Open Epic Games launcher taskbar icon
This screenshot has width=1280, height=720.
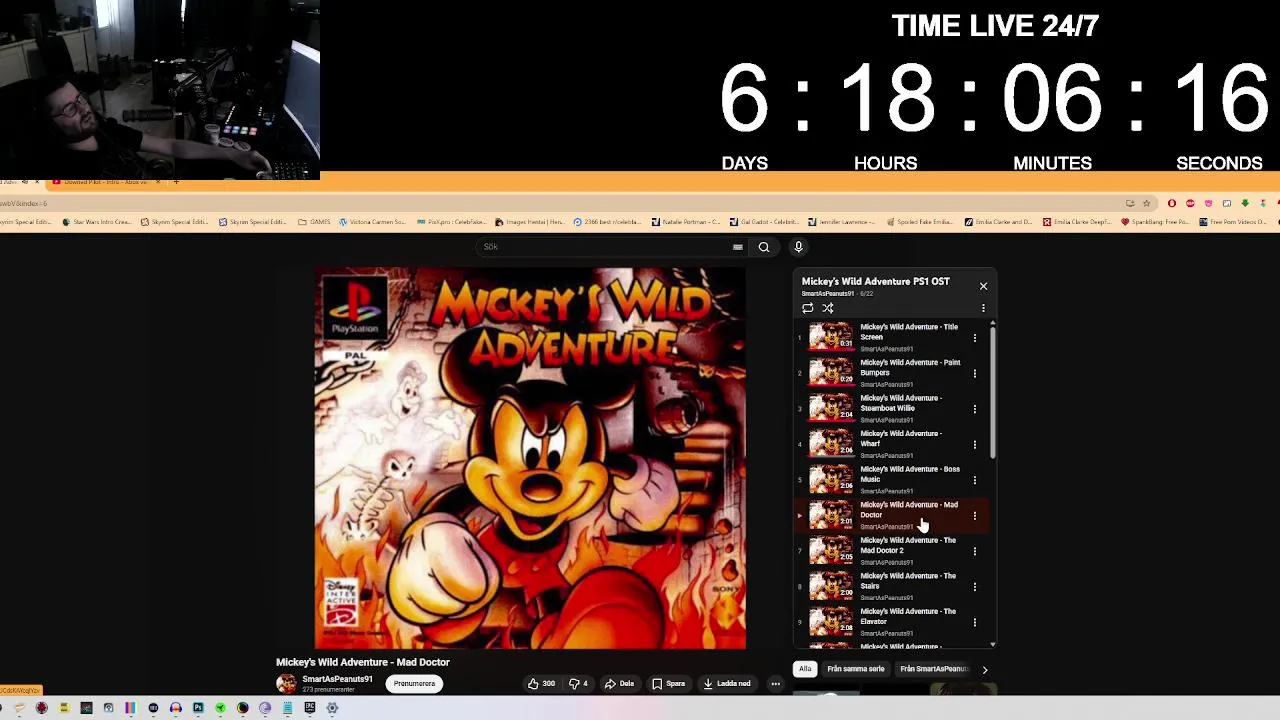click(x=310, y=708)
